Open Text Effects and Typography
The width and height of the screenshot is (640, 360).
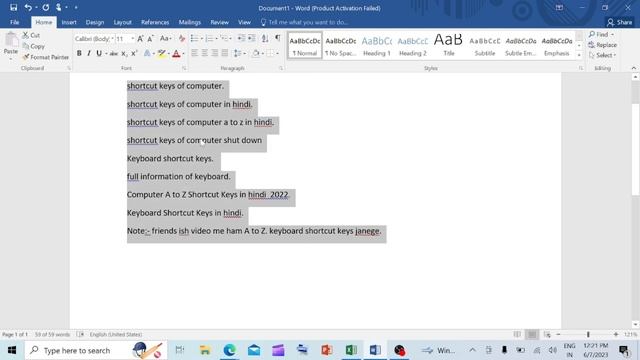[x=147, y=53]
